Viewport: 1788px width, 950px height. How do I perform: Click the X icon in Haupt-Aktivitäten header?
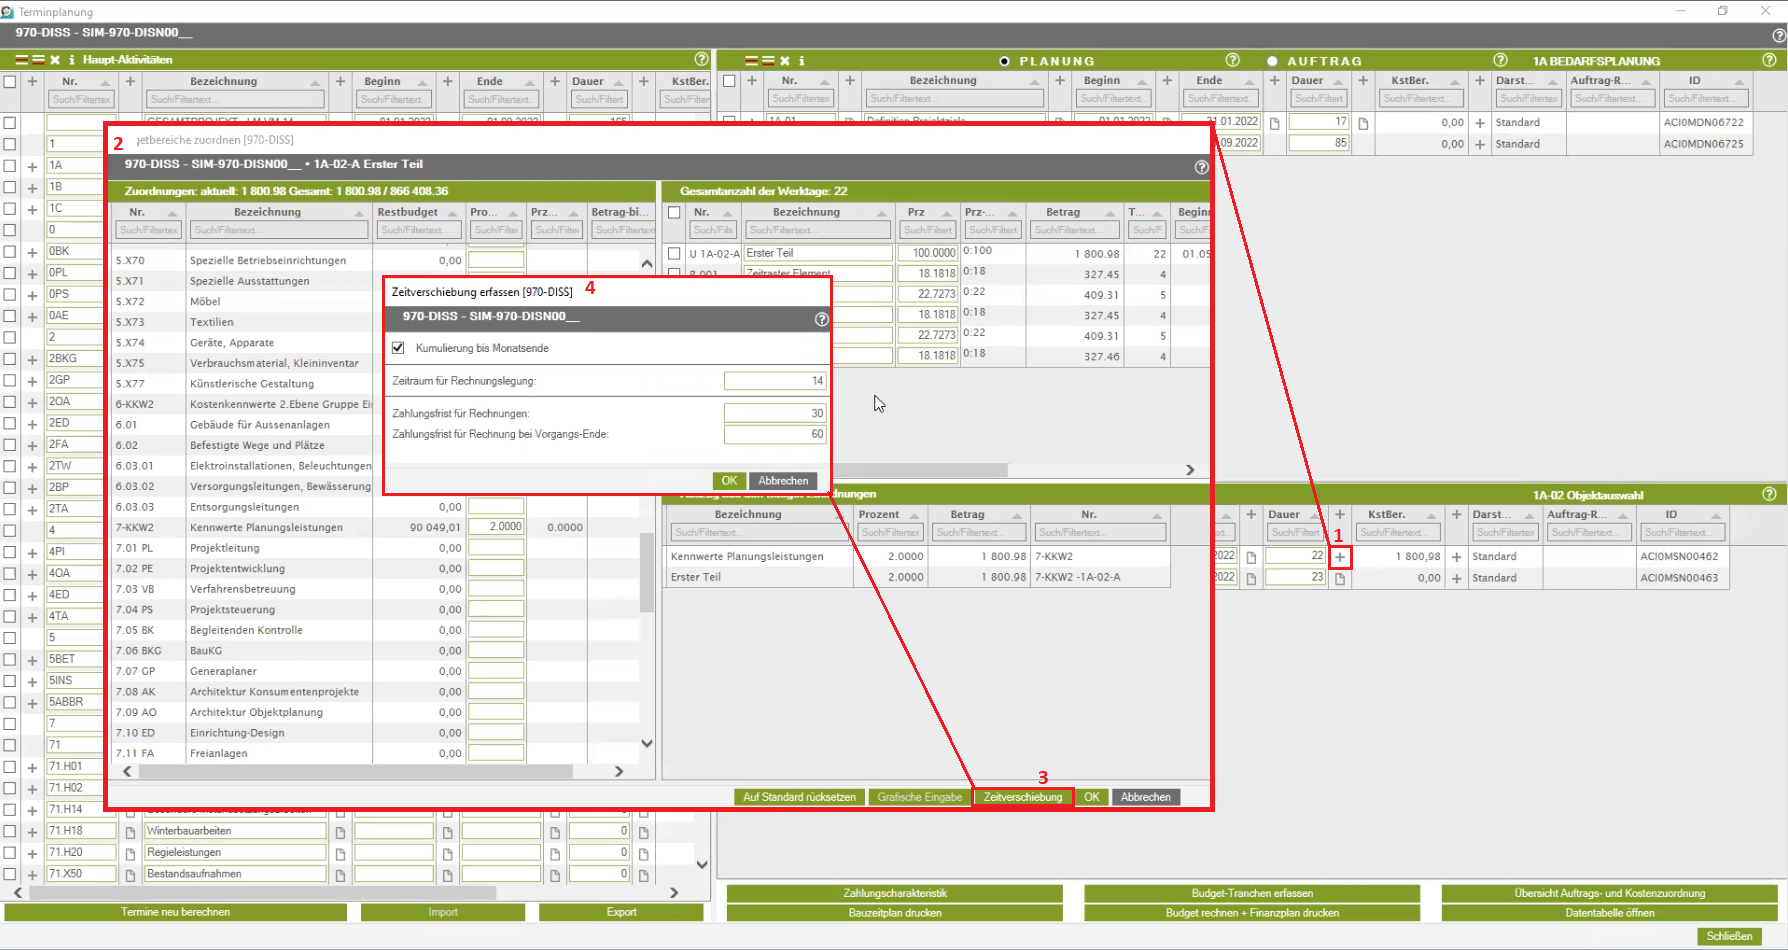(x=55, y=60)
